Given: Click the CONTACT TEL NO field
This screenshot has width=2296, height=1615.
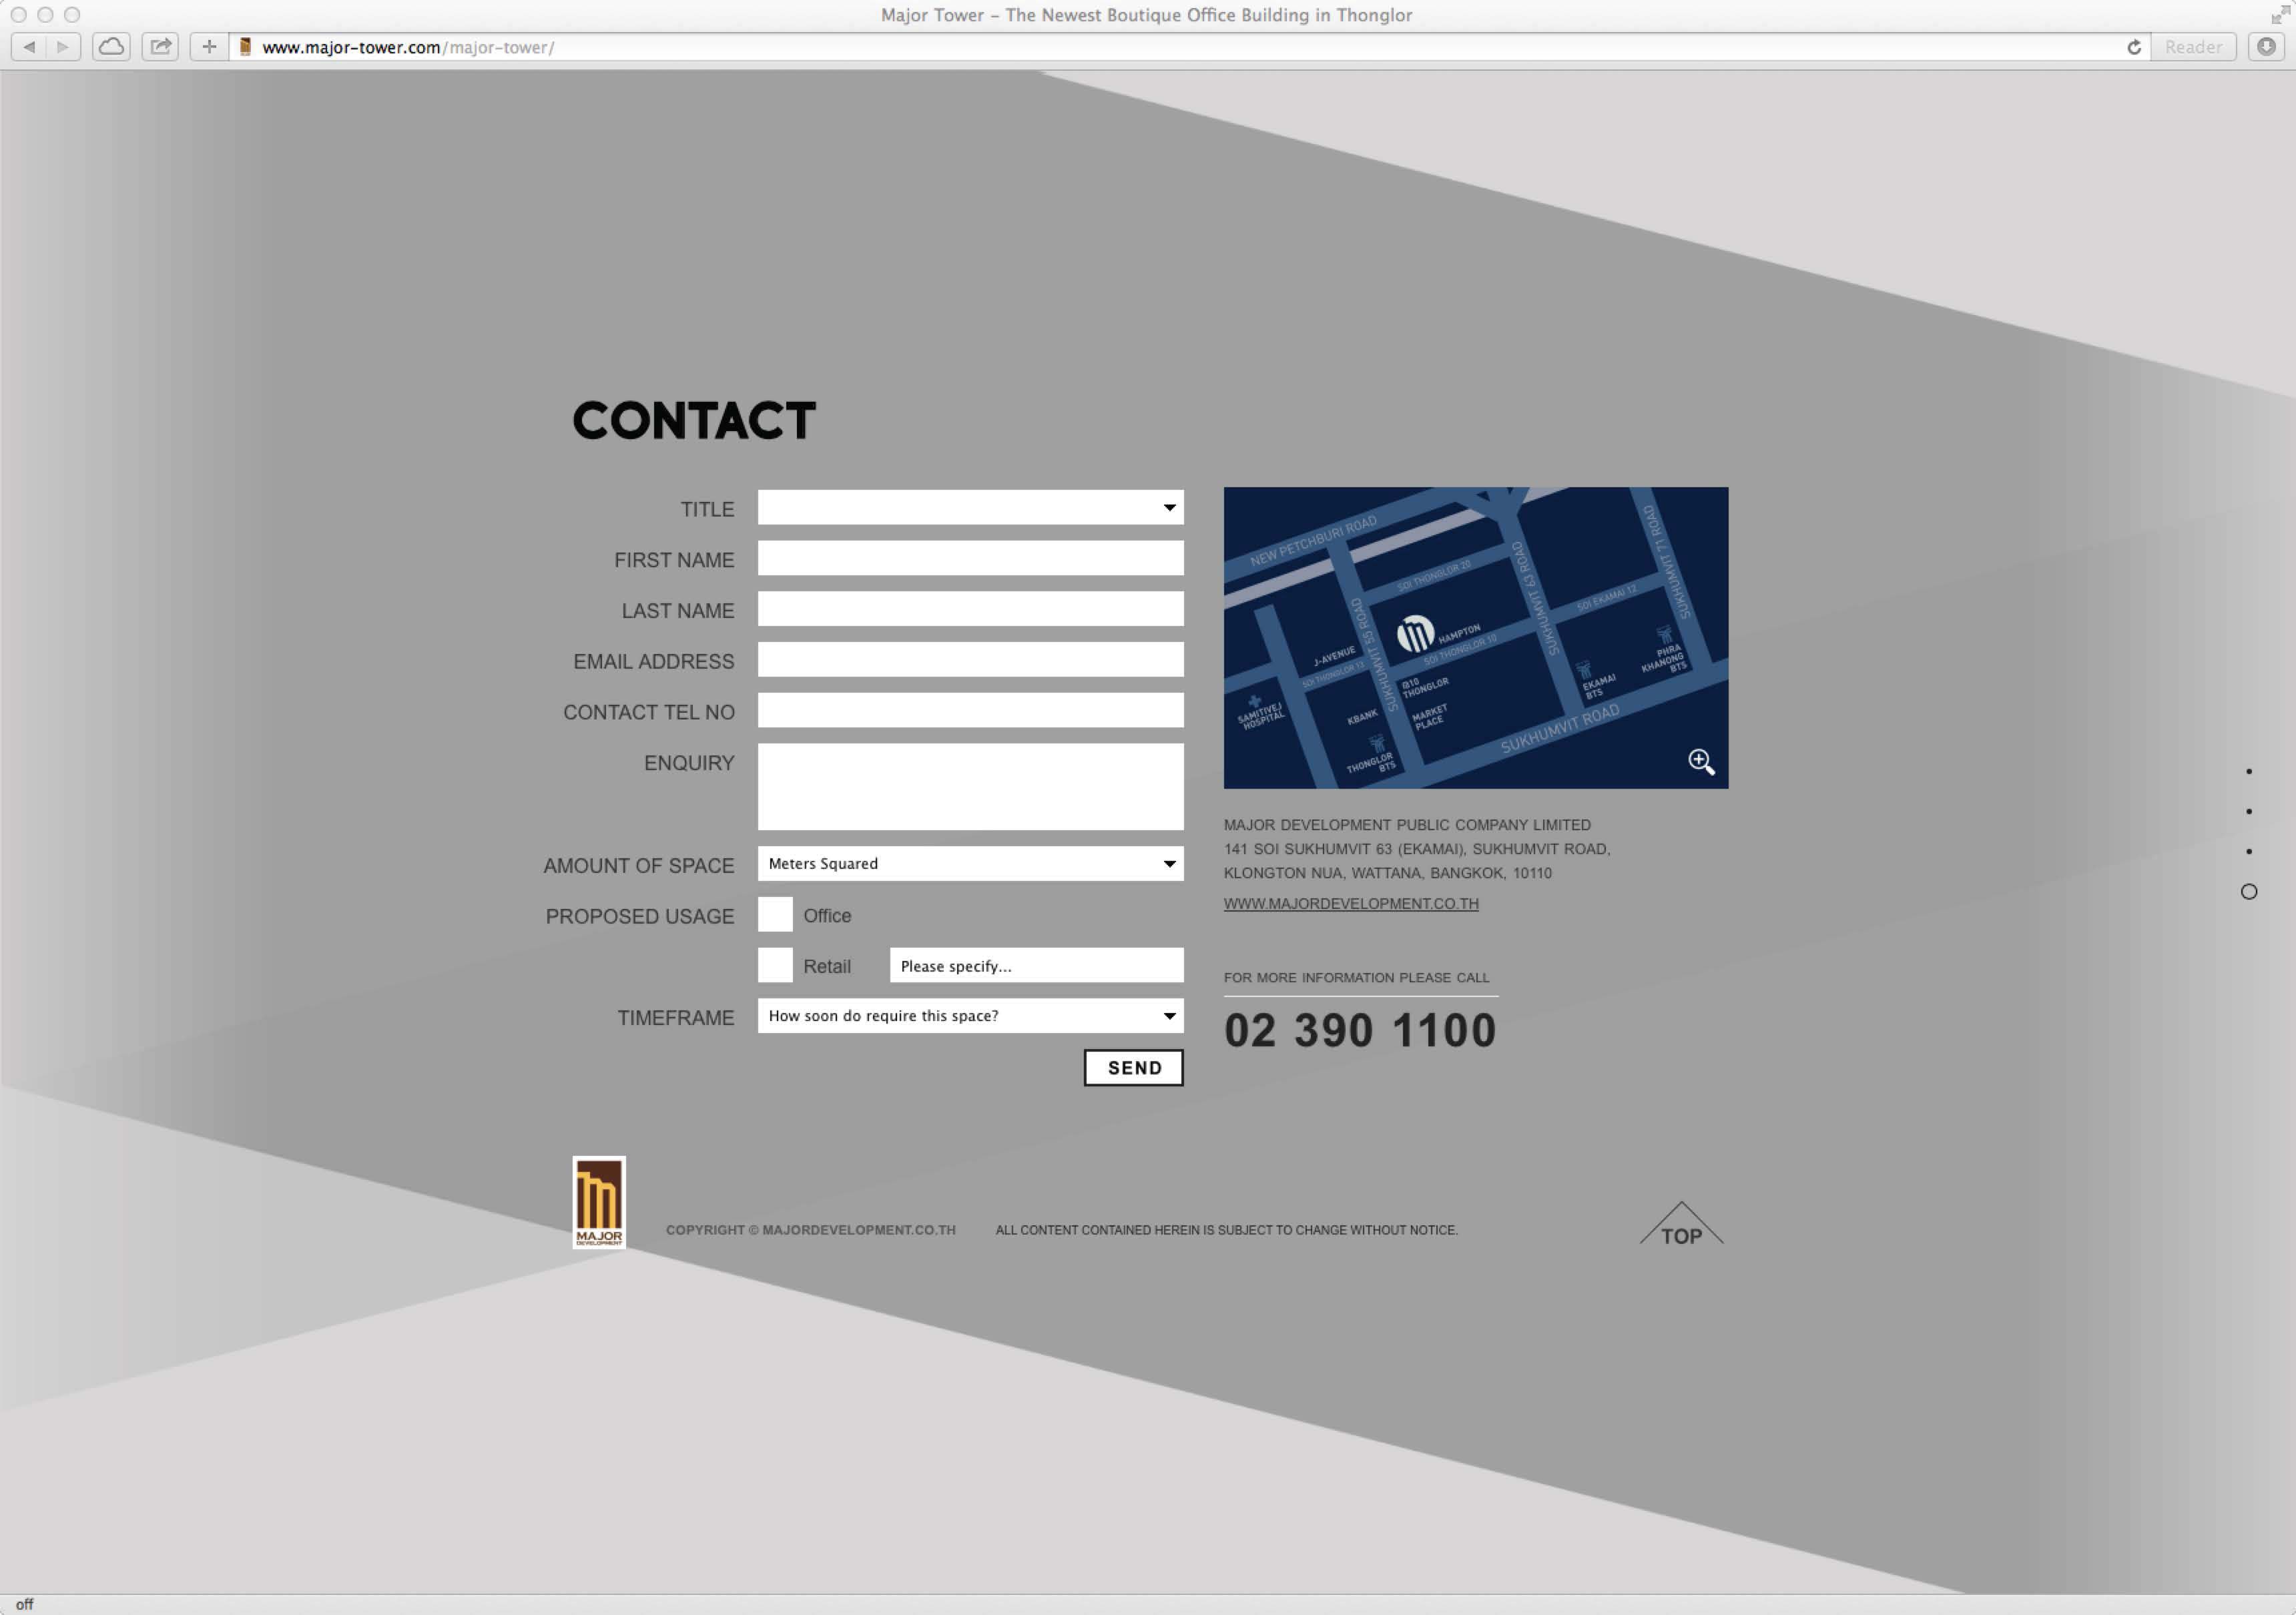Looking at the screenshot, I should [970, 711].
